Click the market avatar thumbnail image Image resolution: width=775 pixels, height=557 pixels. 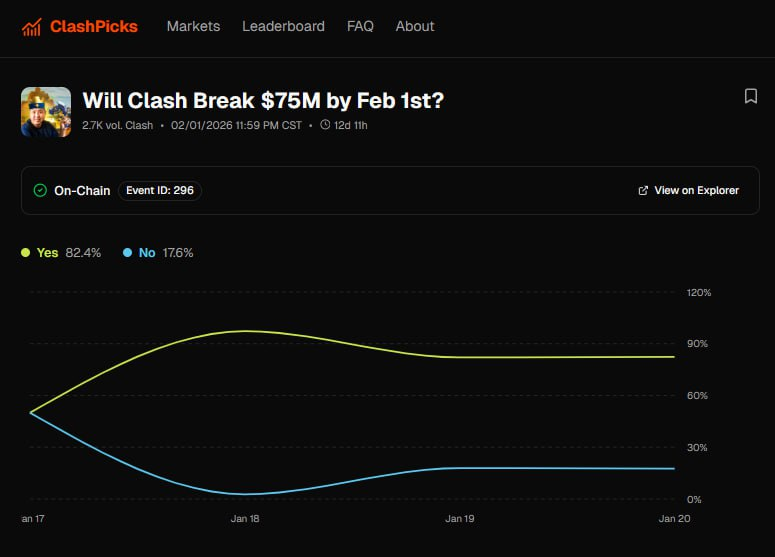pos(46,111)
